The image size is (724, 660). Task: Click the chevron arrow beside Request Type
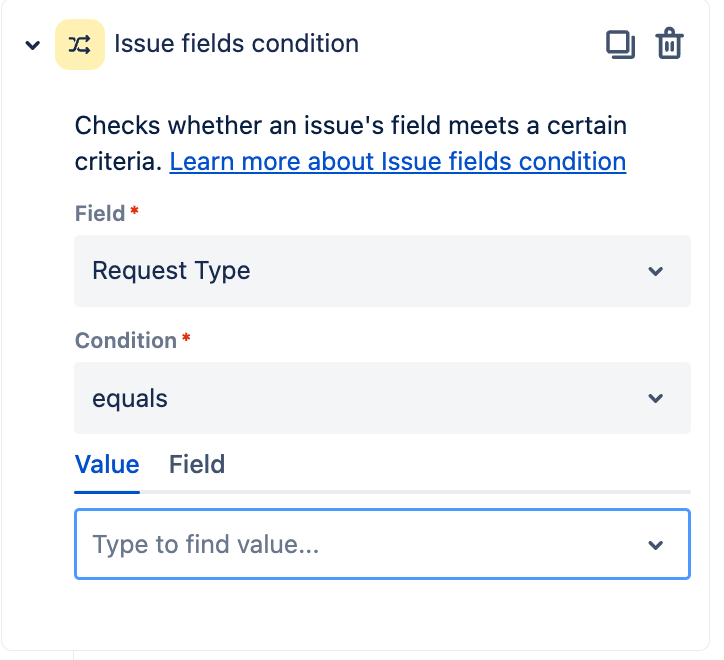tap(656, 271)
